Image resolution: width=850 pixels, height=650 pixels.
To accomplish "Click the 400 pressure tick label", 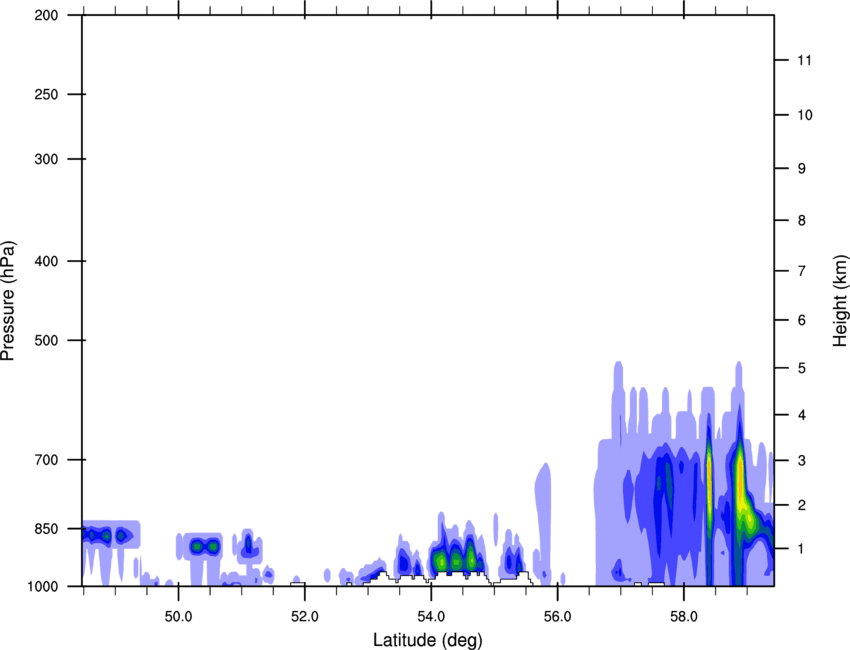I will [46, 261].
